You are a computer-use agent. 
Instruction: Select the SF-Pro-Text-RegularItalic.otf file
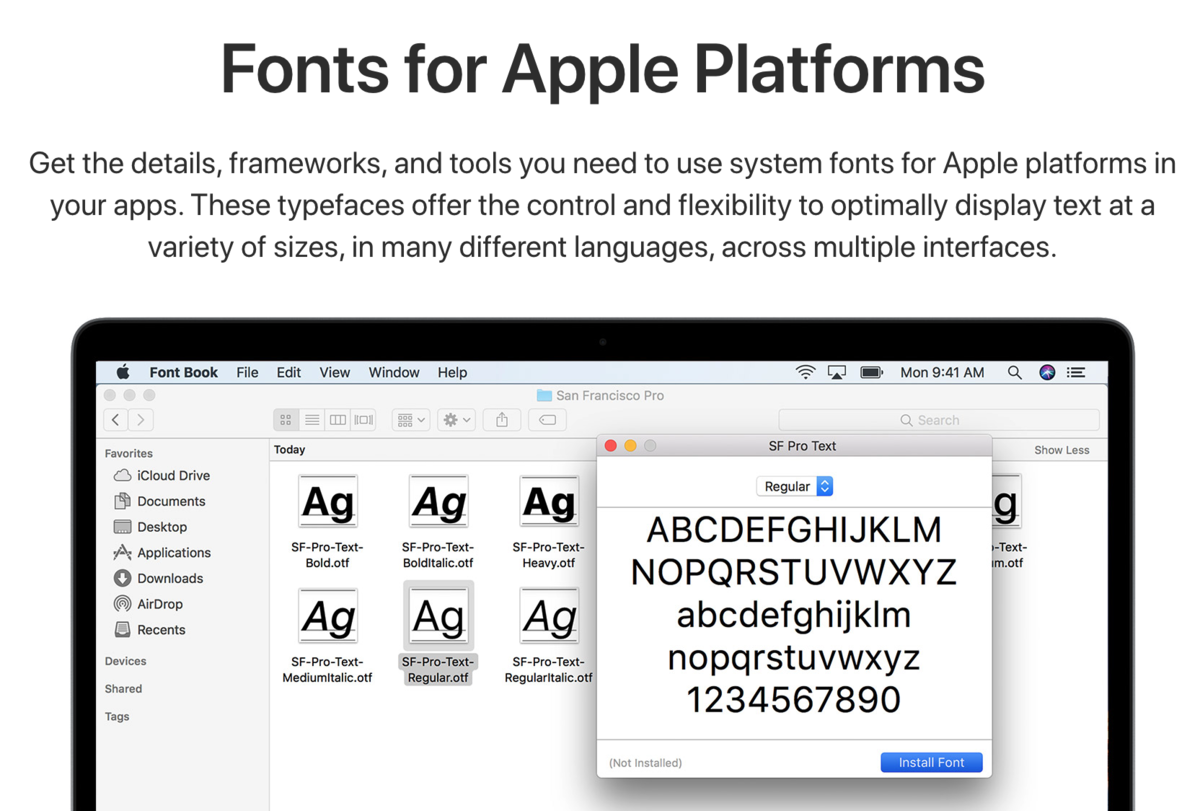coord(549,636)
